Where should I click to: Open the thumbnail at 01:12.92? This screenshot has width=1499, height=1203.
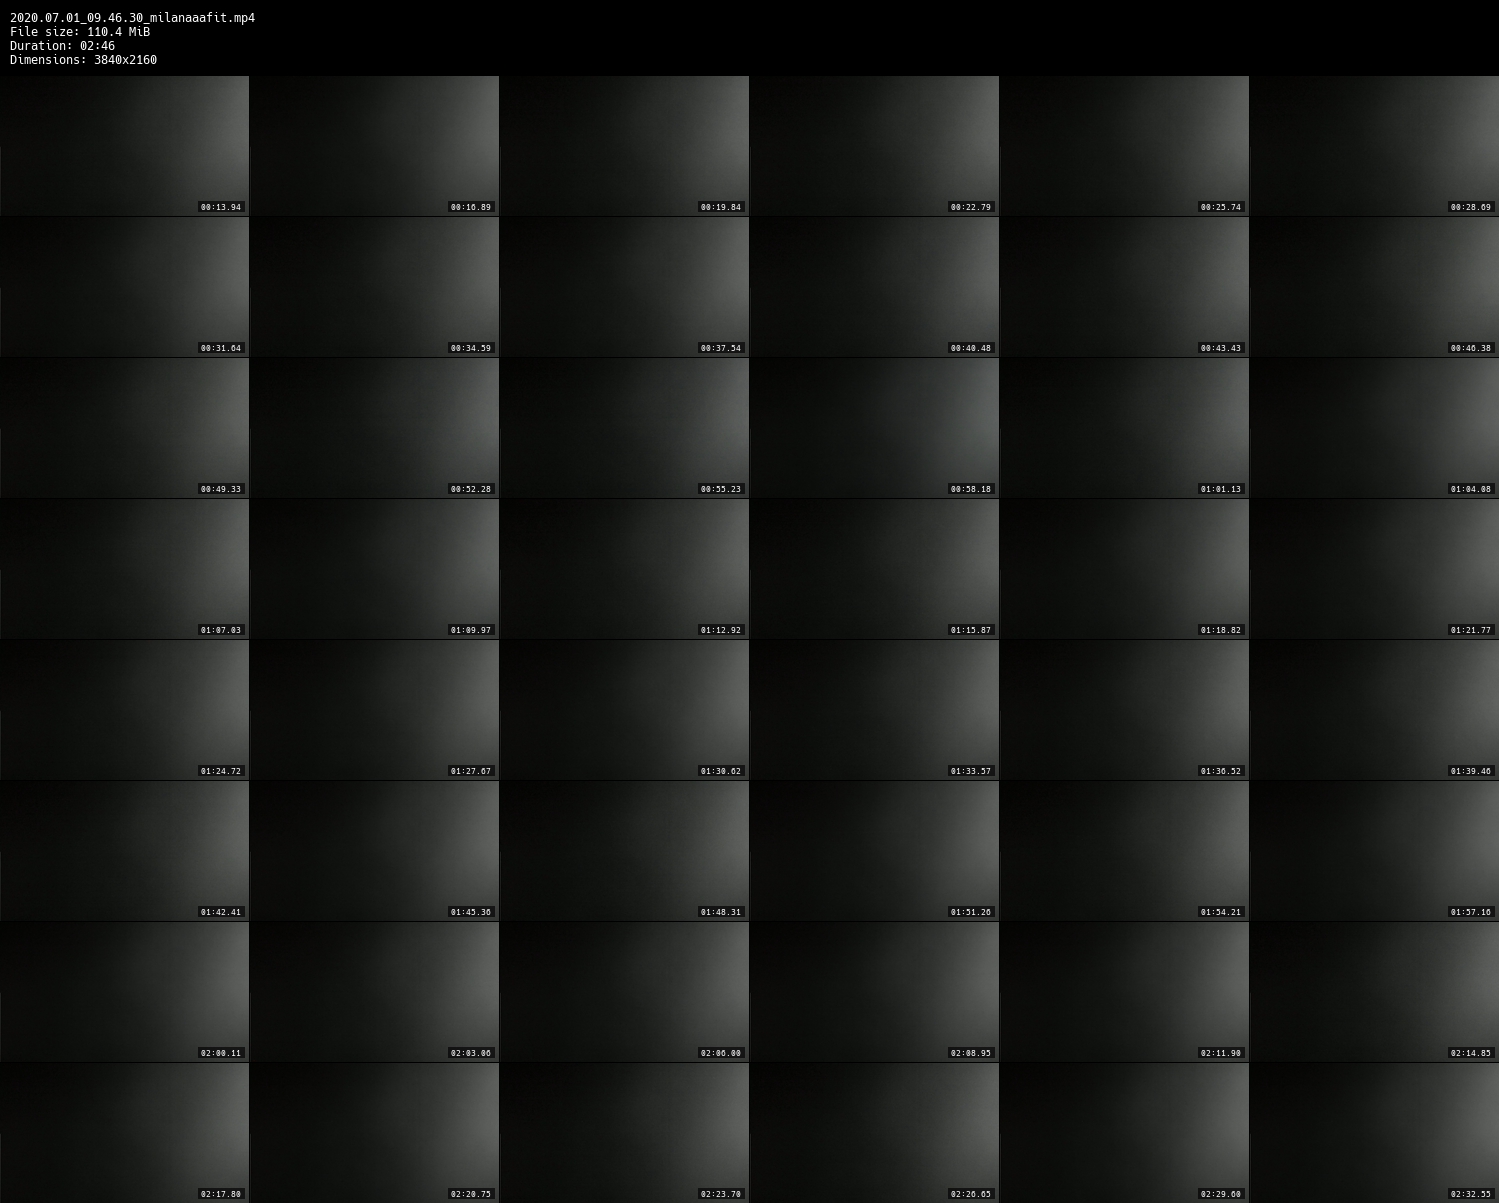pyautogui.click(x=624, y=569)
